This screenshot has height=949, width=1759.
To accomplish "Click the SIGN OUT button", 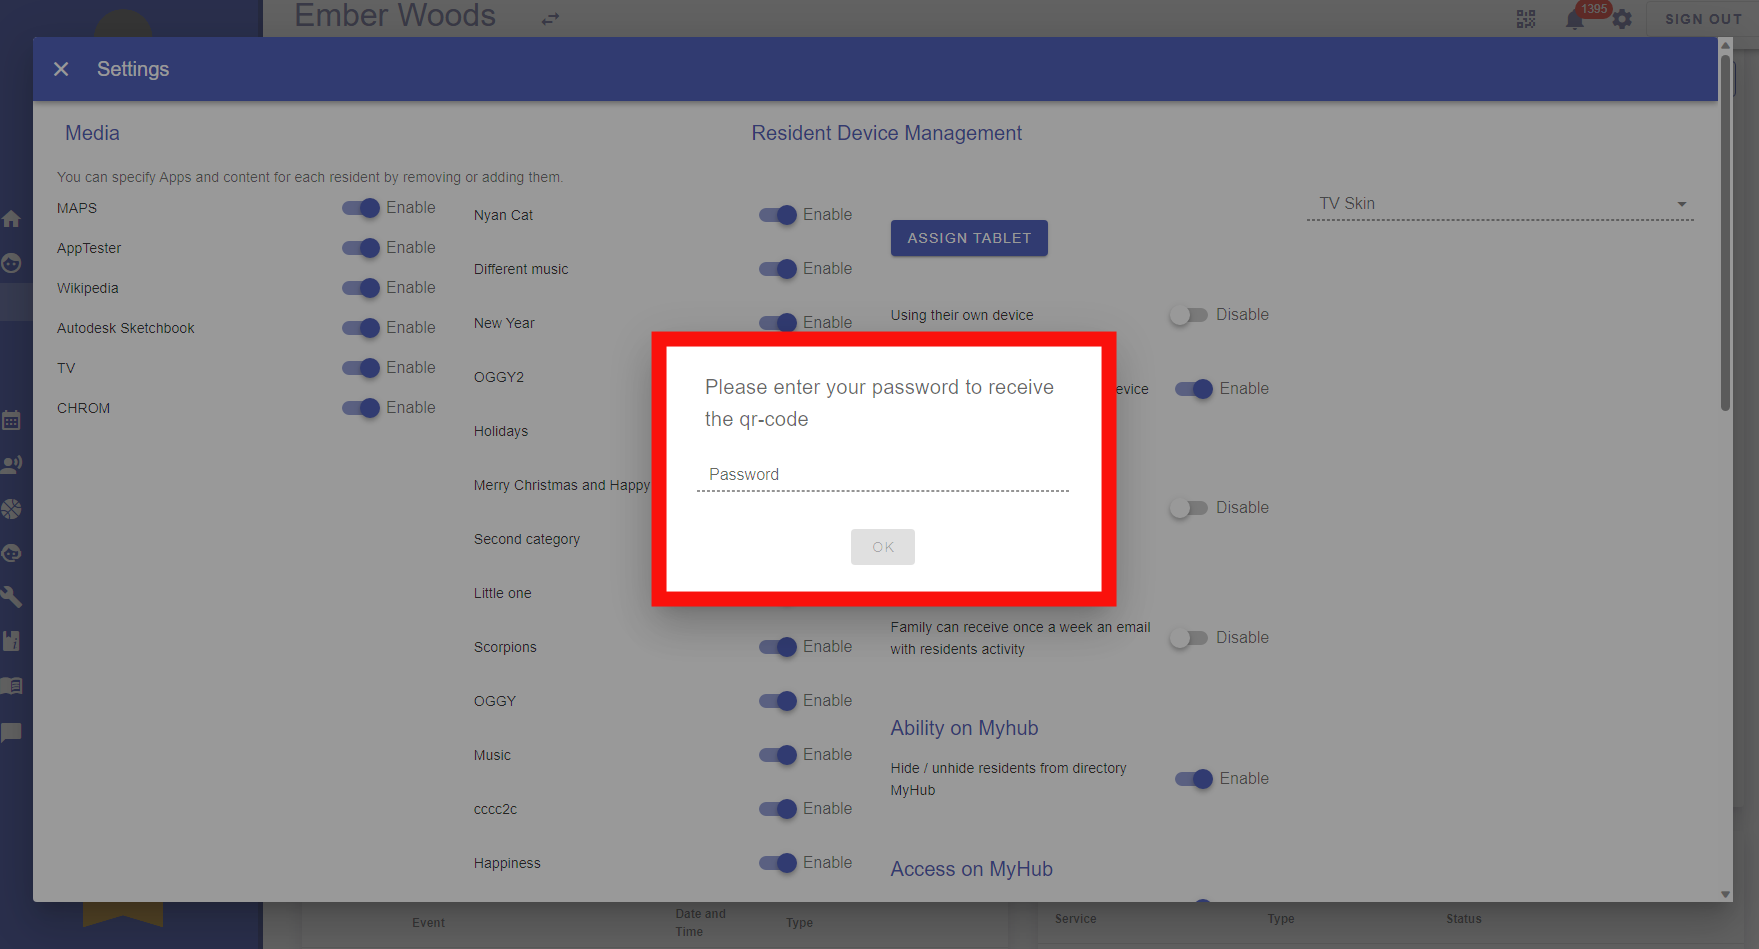I will tap(1703, 19).
